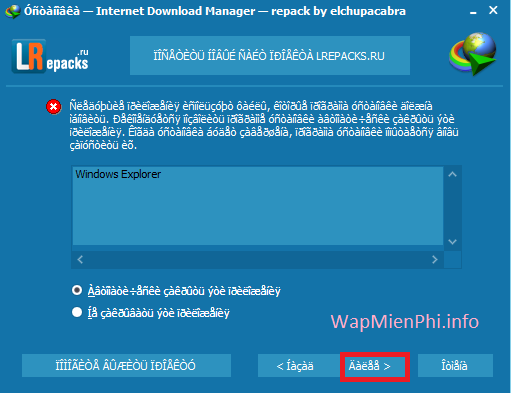Click the LRepacks.ru logo

click(x=50, y=56)
